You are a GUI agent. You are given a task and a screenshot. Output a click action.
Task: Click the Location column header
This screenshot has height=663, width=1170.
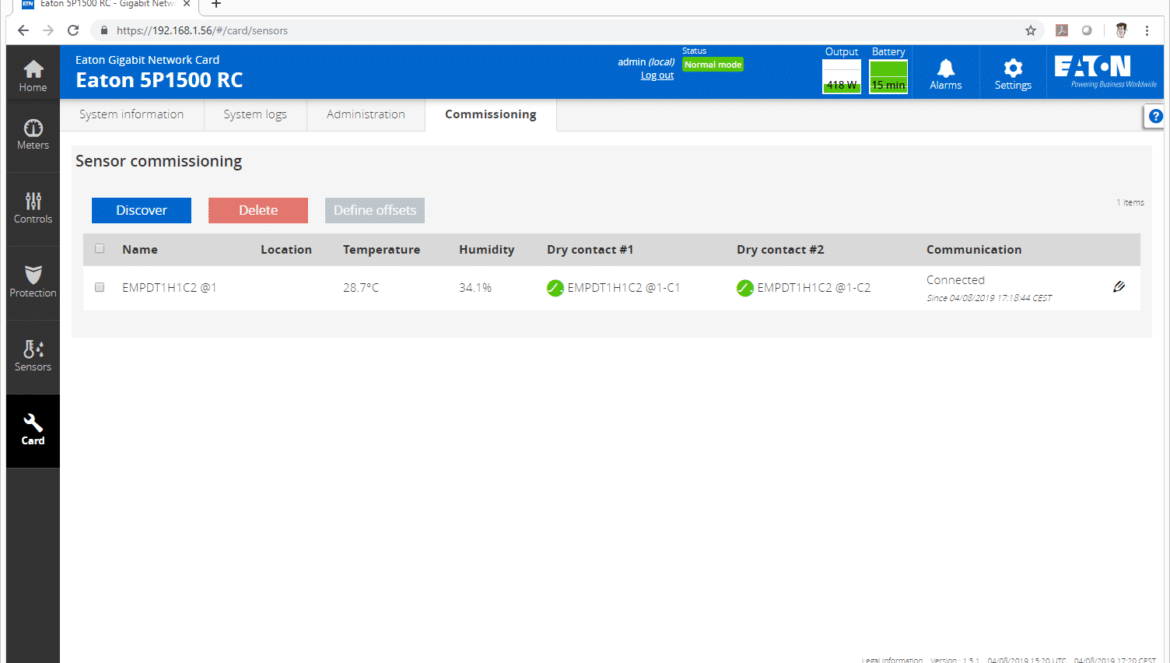click(286, 250)
